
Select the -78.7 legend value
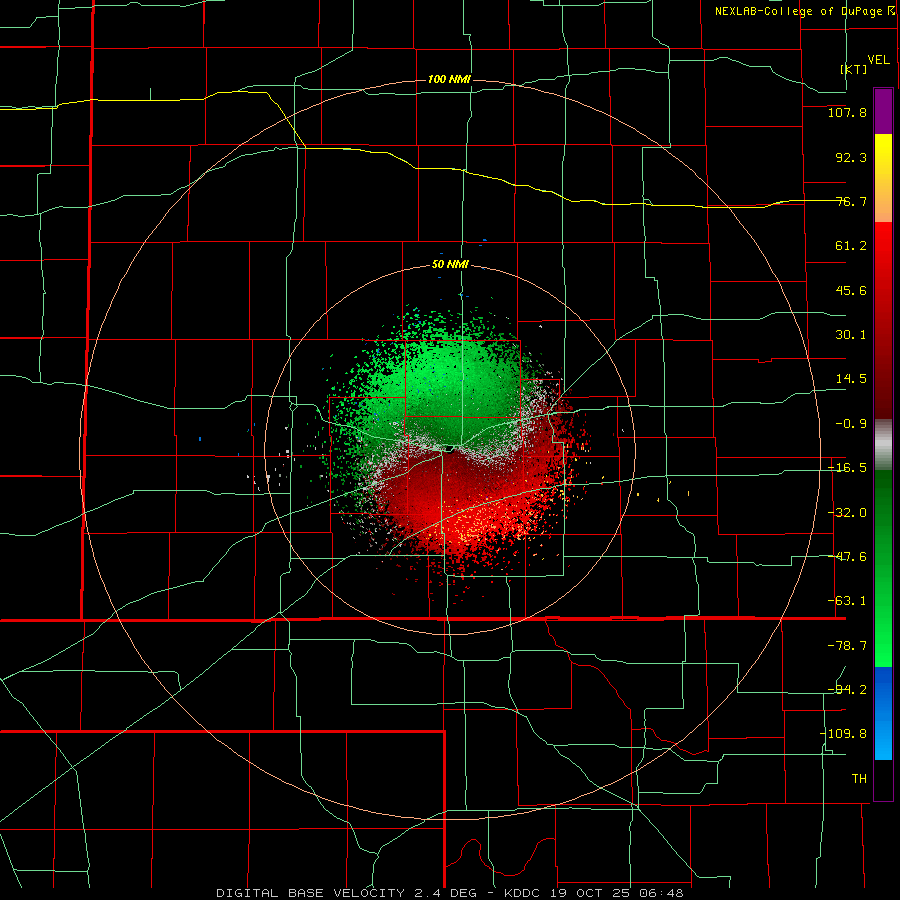pyautogui.click(x=847, y=646)
